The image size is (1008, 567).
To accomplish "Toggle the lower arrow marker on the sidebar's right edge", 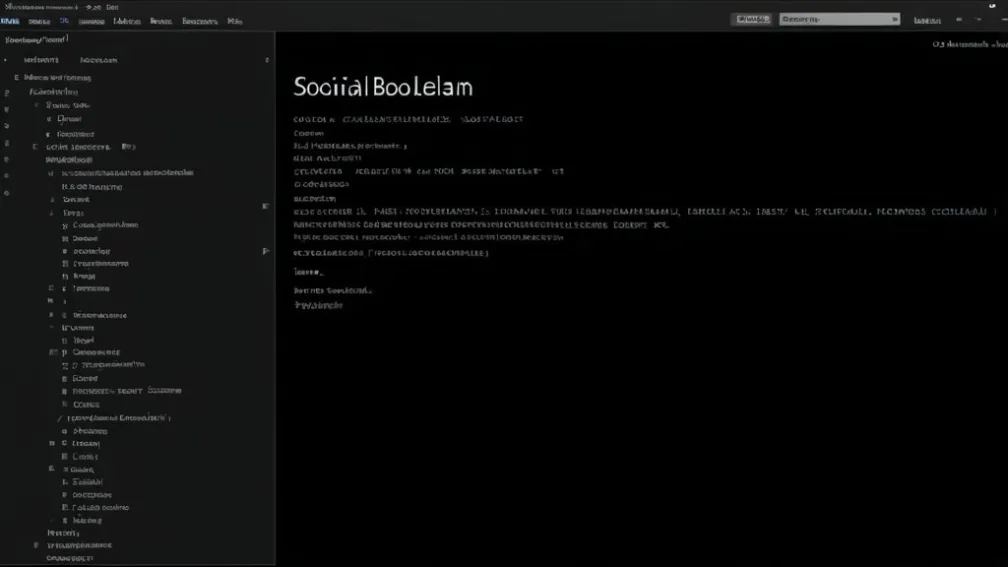I will point(265,251).
